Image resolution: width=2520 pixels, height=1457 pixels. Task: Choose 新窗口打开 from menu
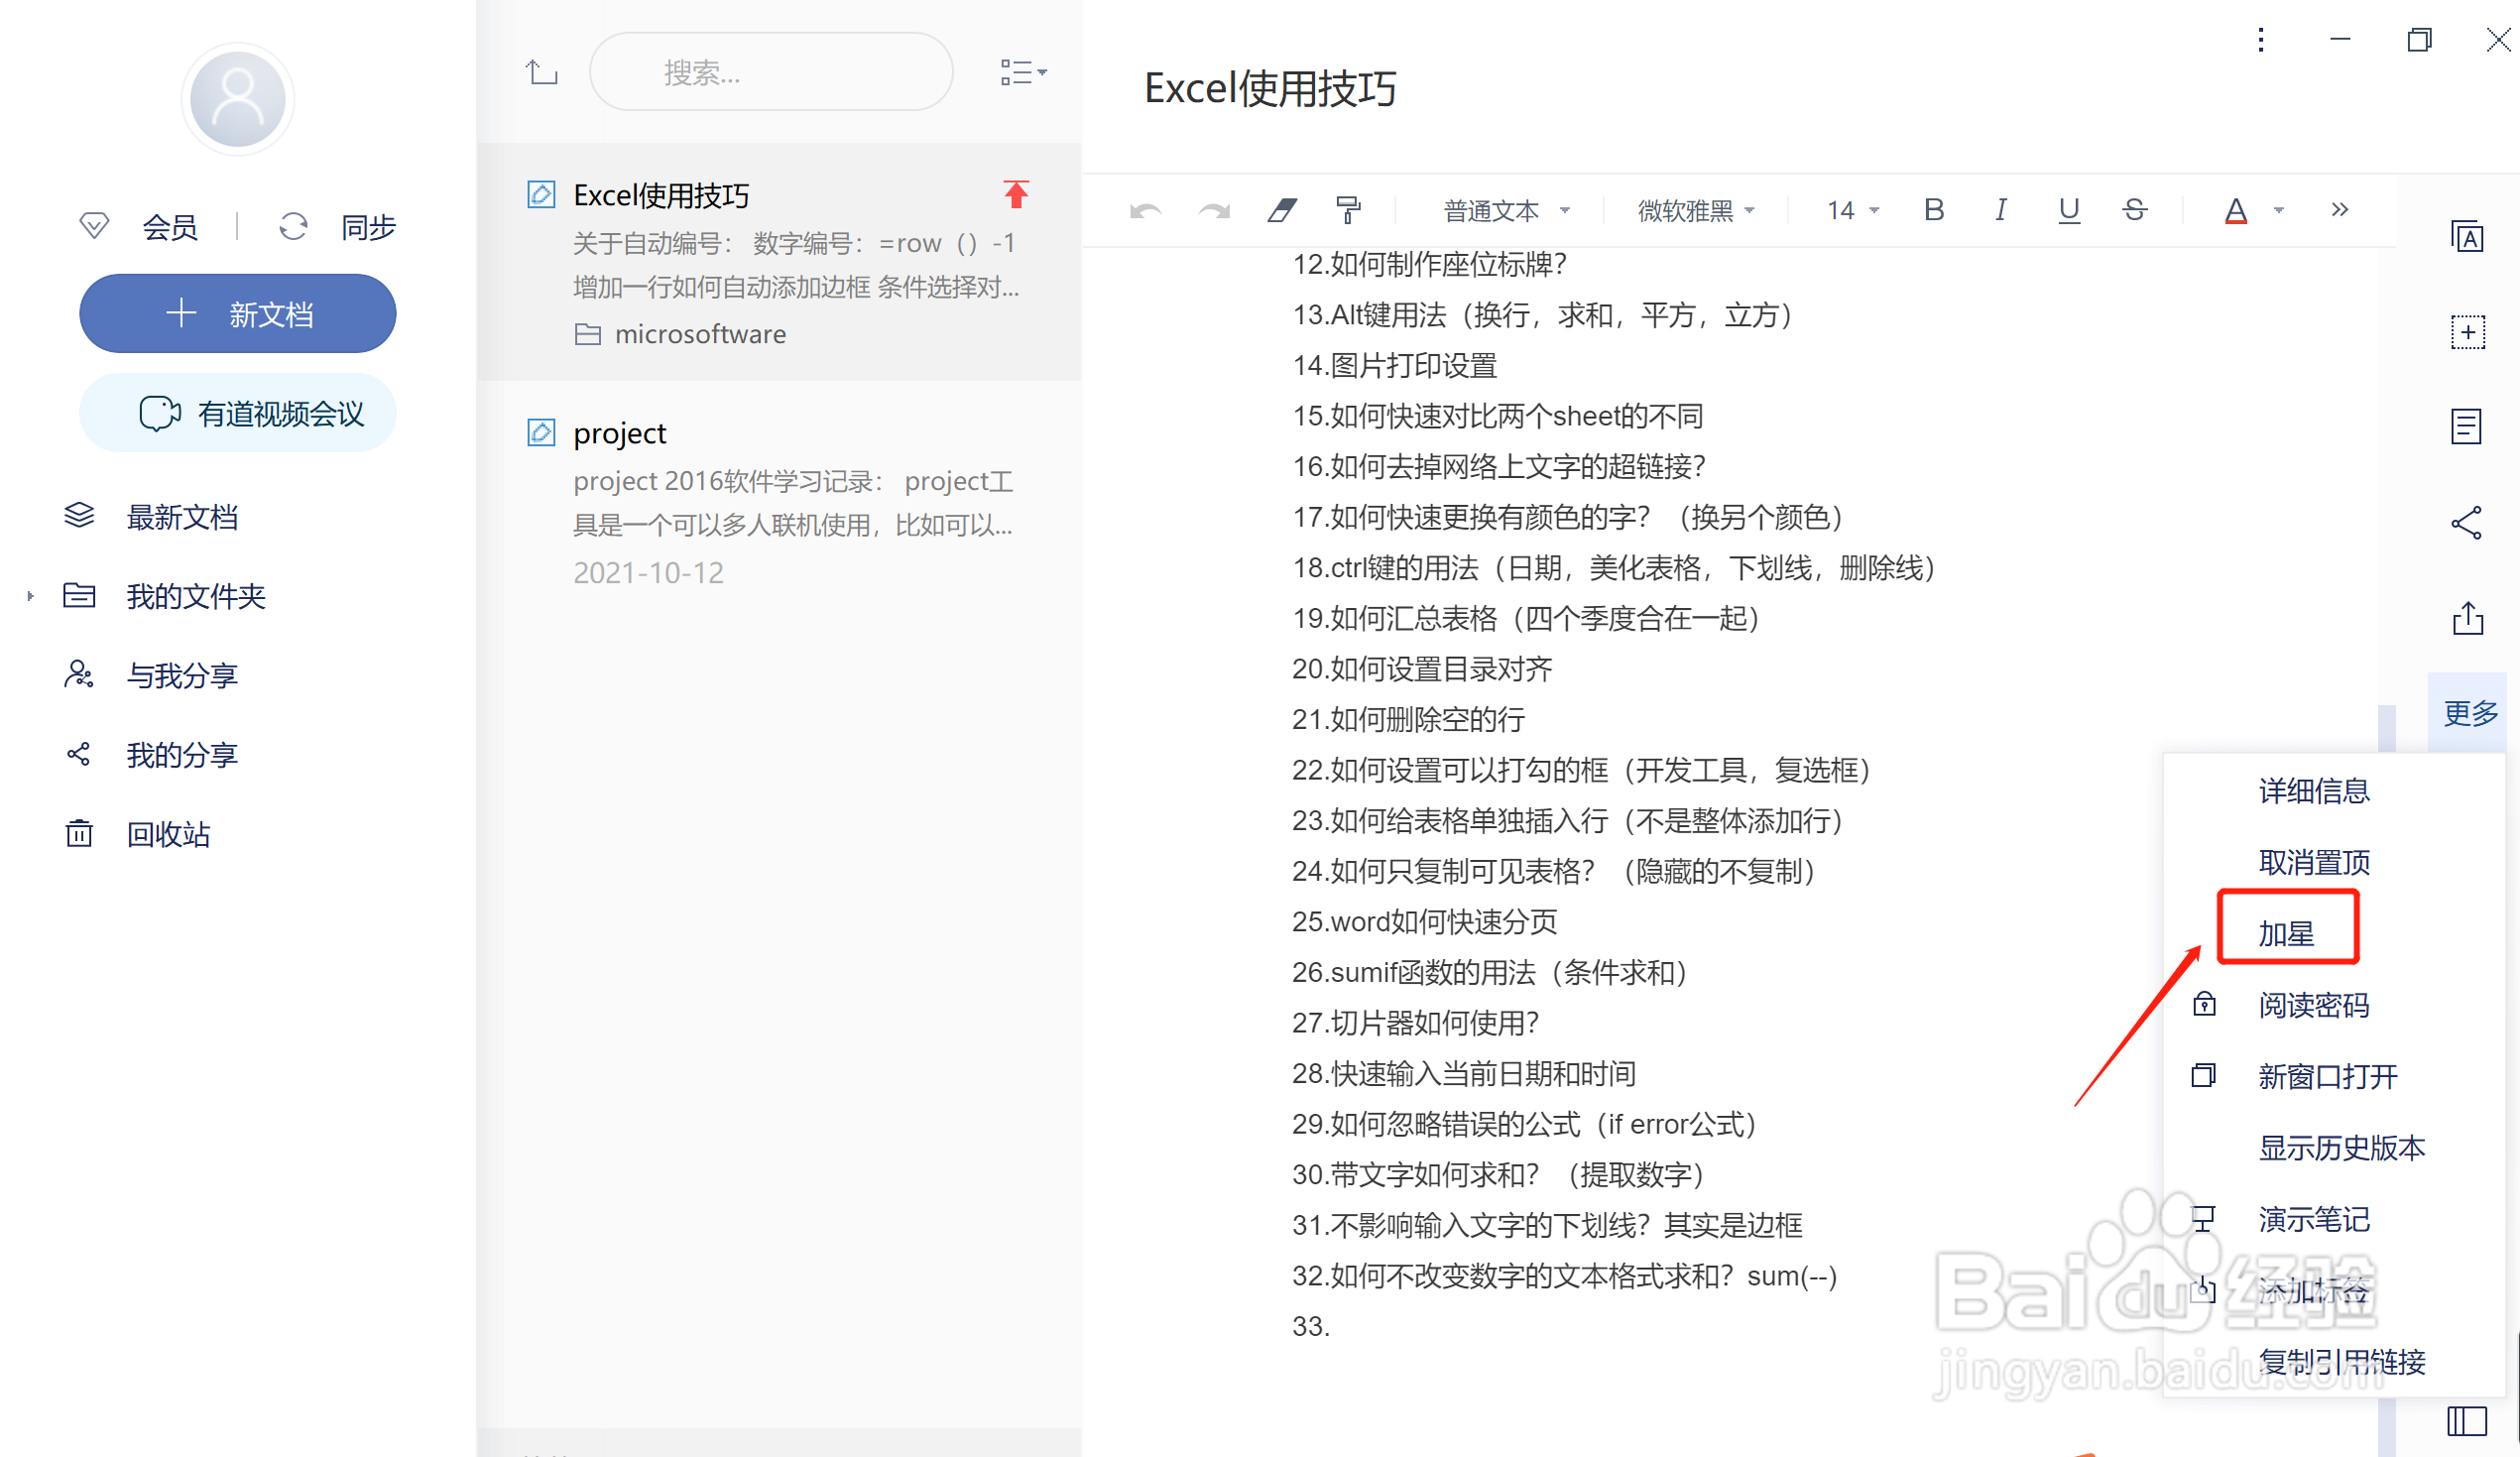click(x=2327, y=1075)
